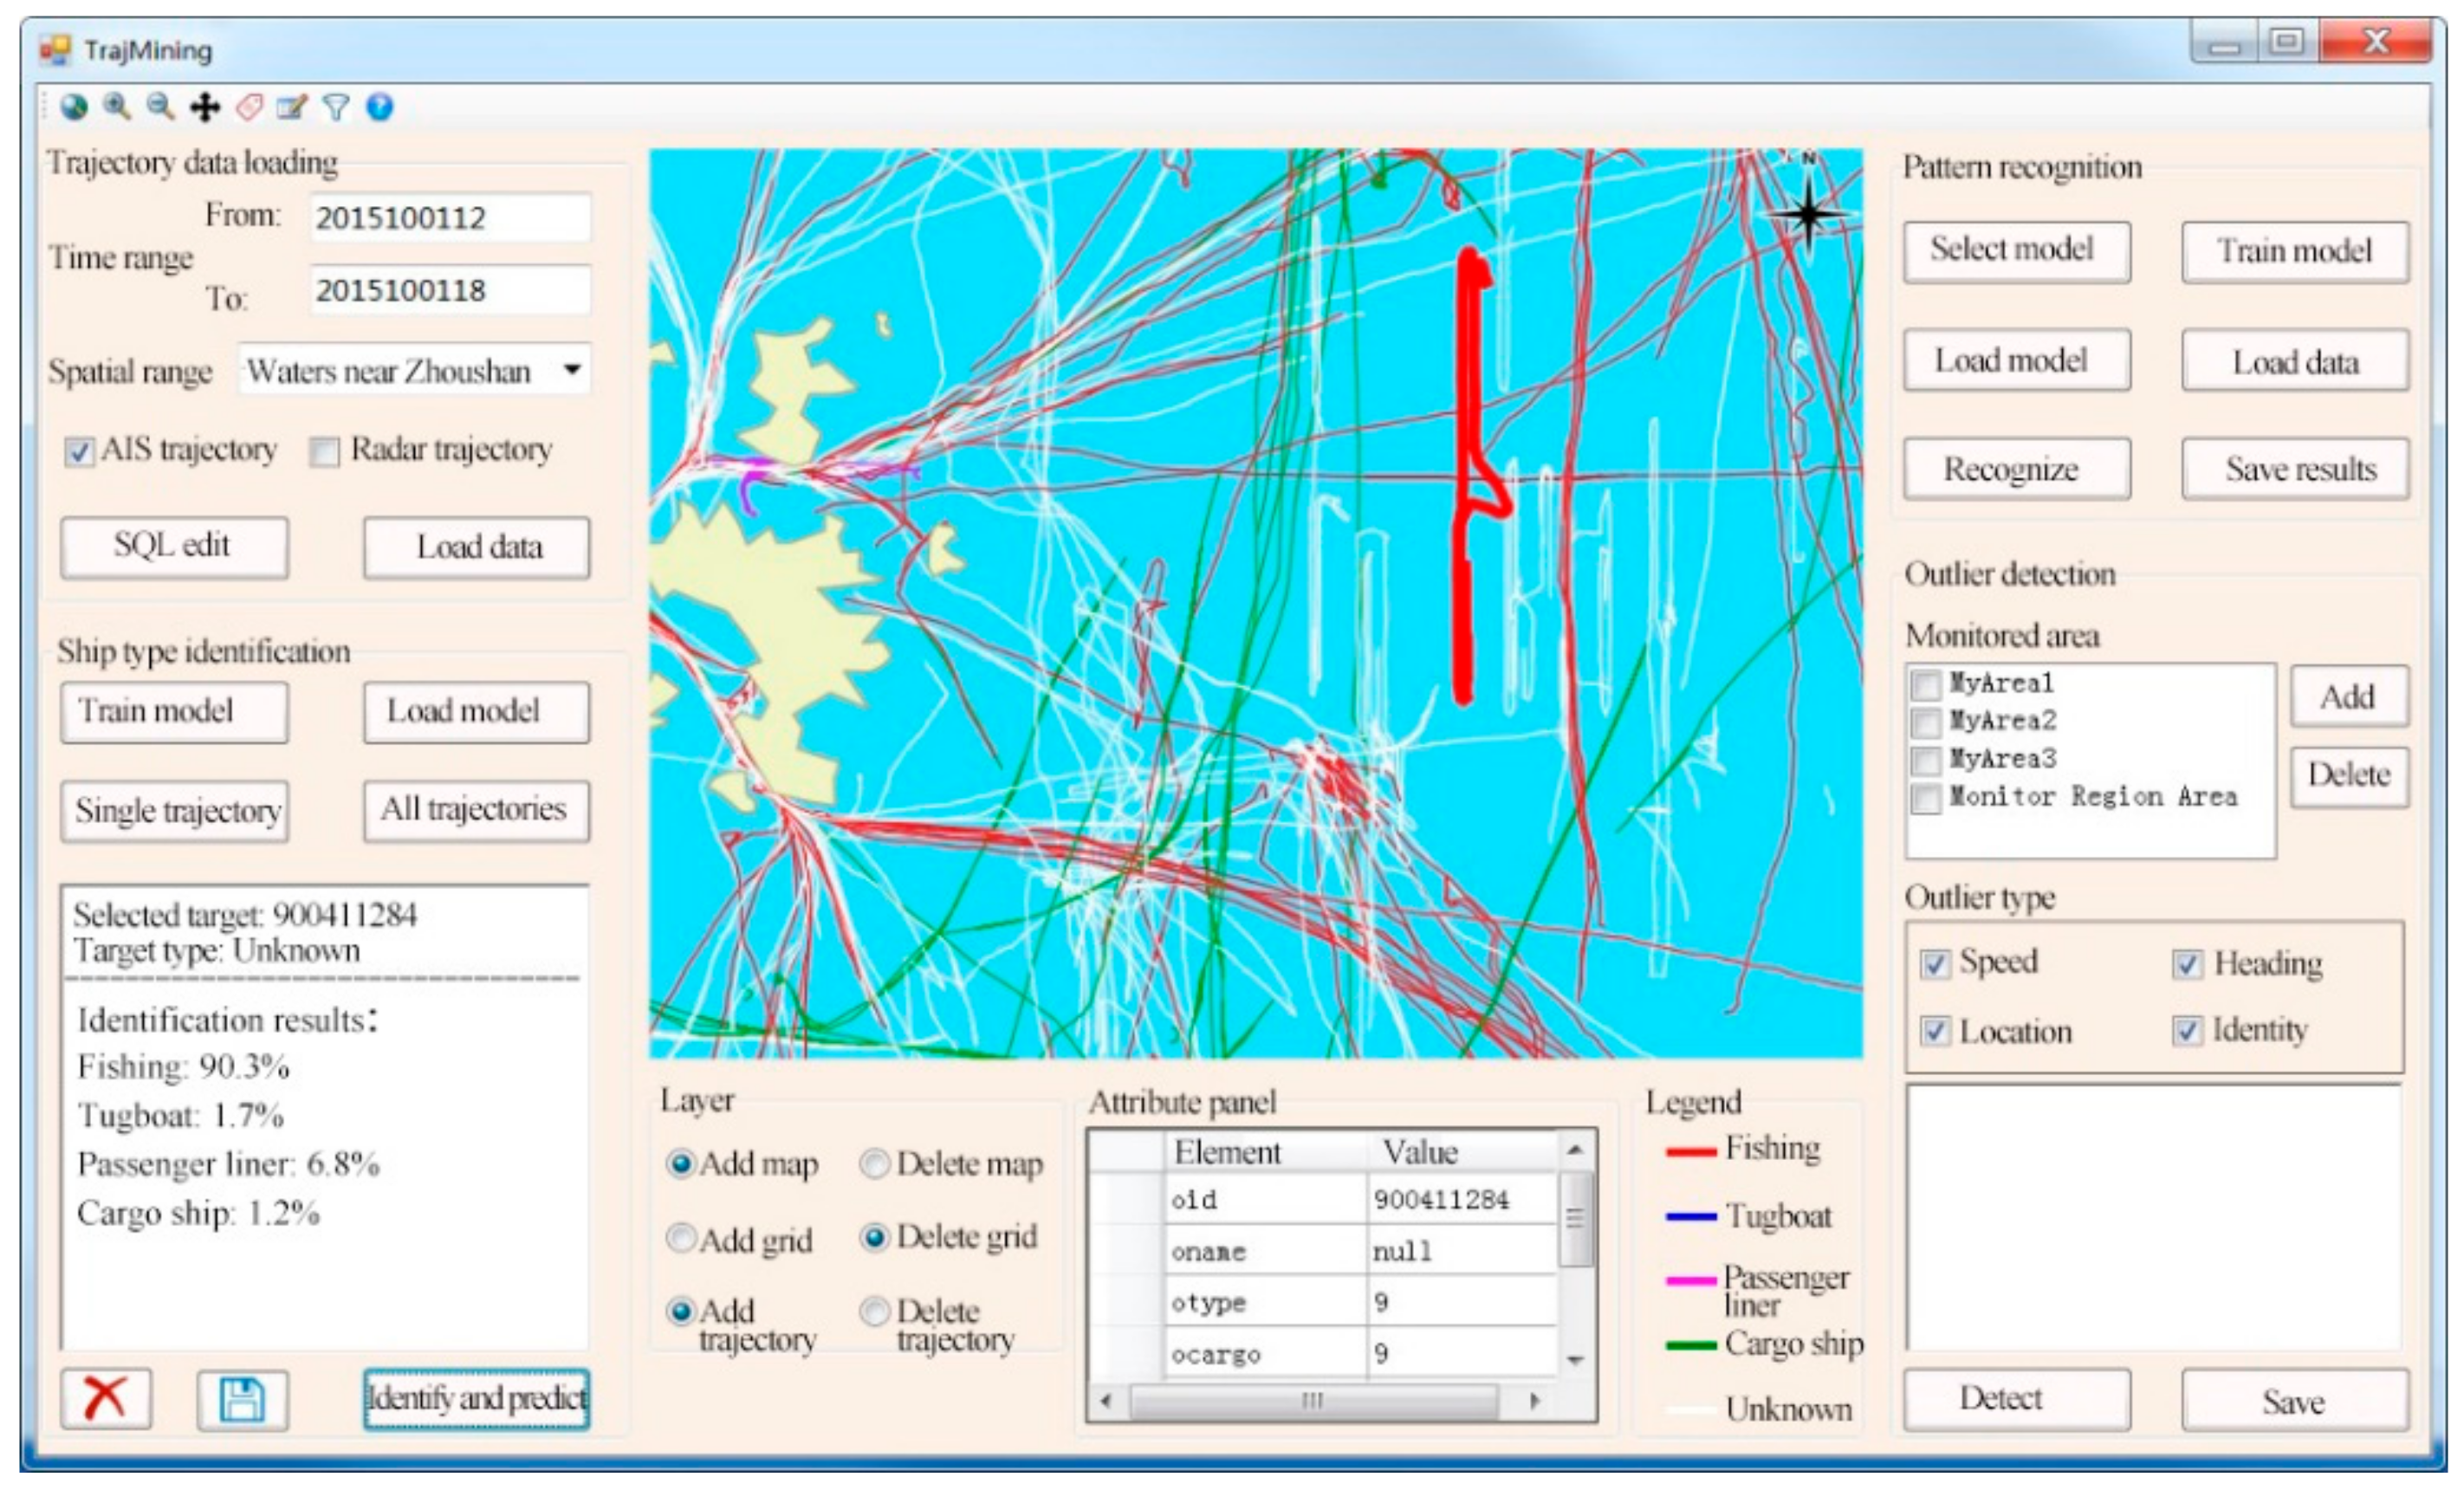
Task: Click the red X clear results icon
Action: (x=106, y=1397)
